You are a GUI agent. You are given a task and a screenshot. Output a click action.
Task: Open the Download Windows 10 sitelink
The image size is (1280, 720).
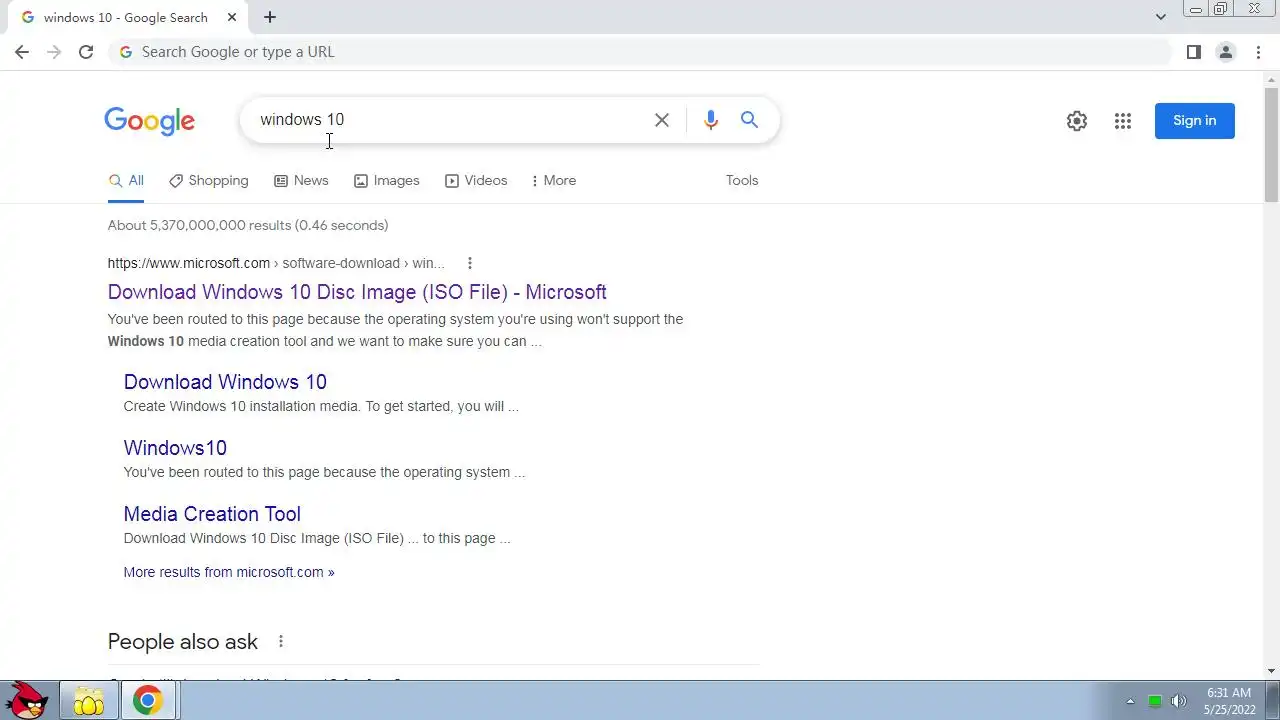[x=225, y=382]
